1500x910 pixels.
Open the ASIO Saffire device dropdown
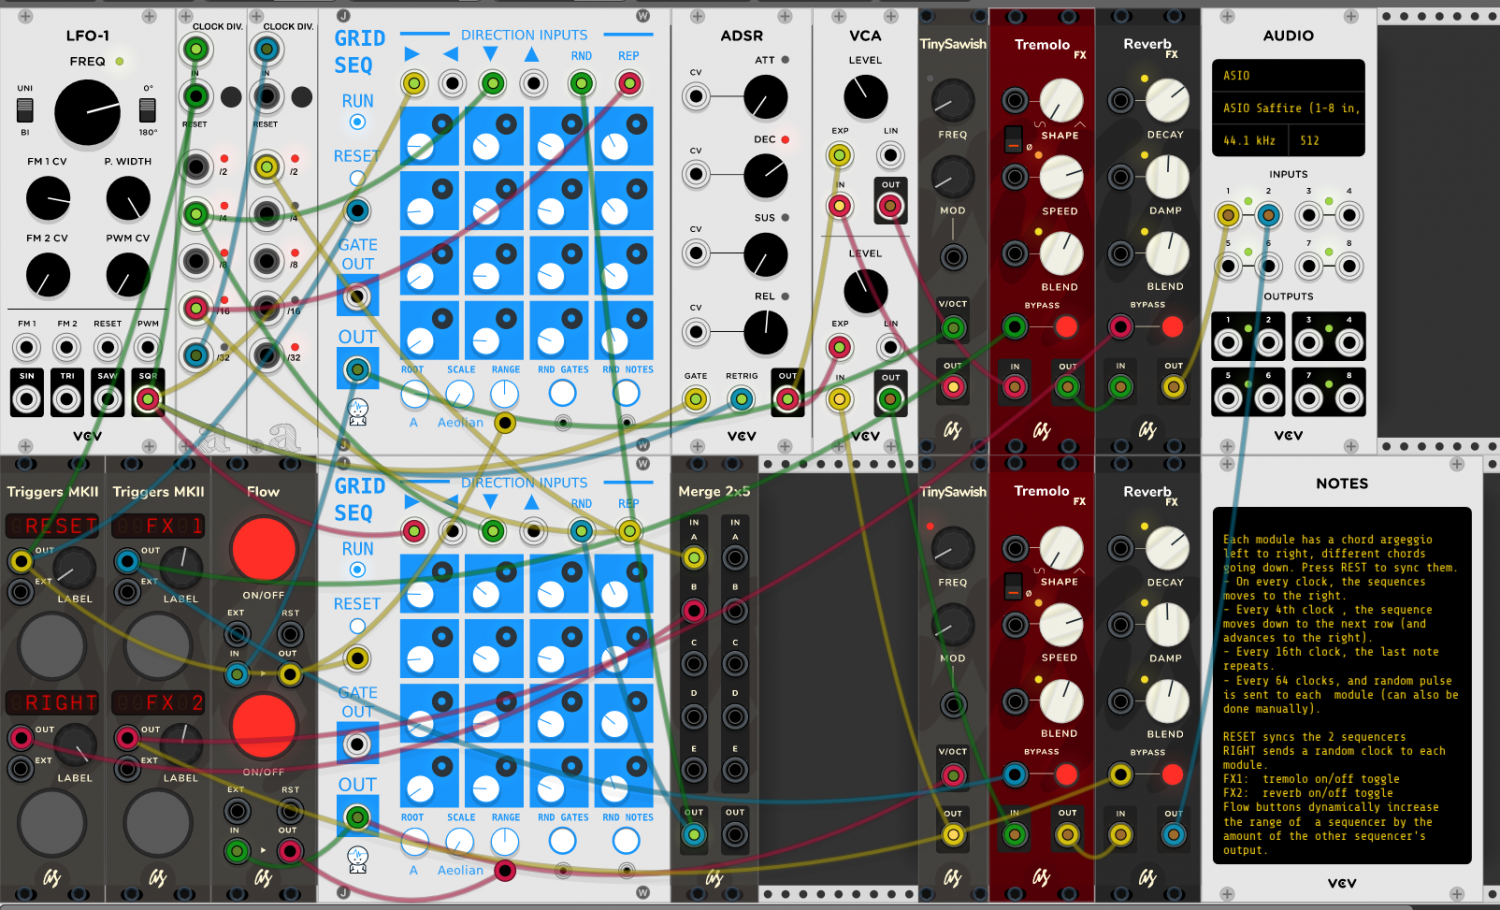click(x=1288, y=108)
